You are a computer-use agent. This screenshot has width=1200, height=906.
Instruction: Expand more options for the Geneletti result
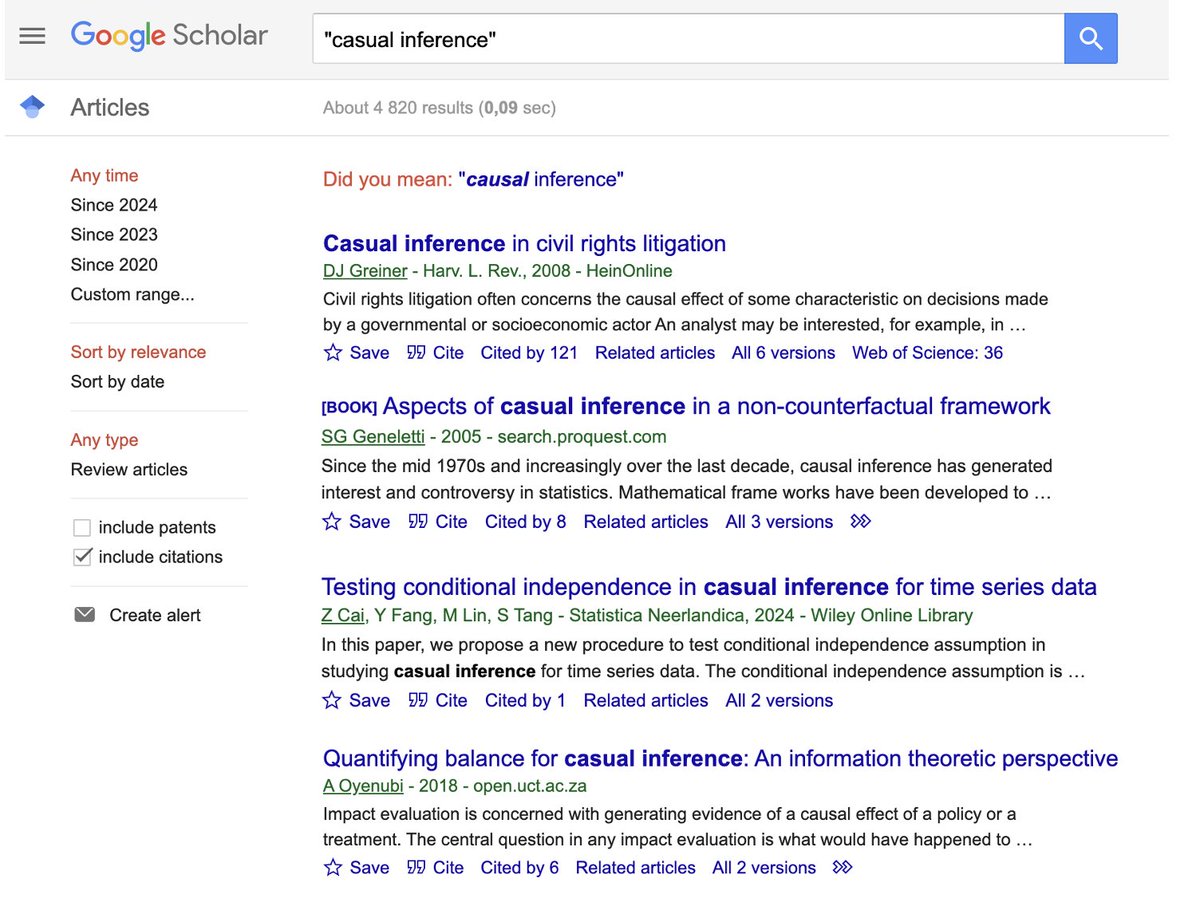[860, 522]
